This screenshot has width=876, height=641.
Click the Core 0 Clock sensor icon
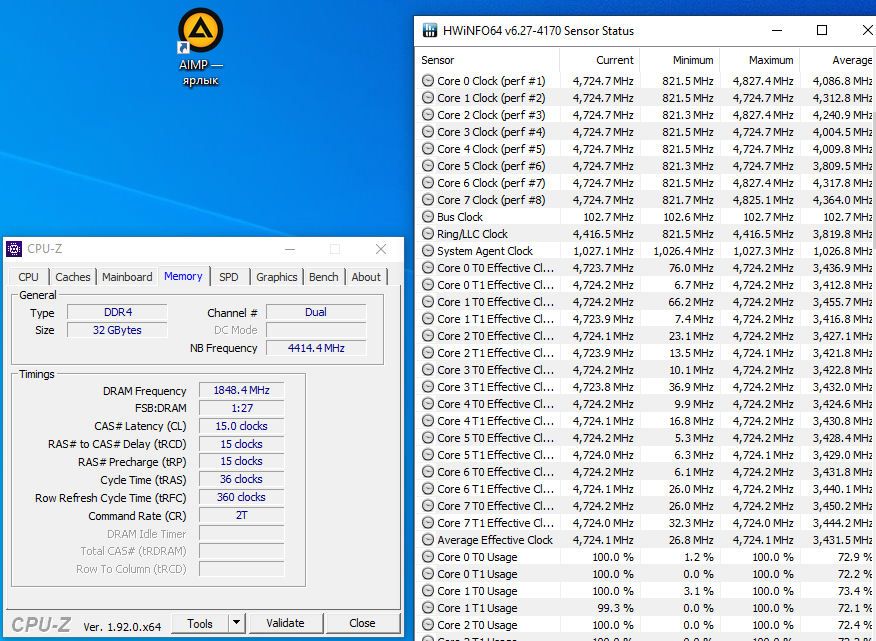428,80
